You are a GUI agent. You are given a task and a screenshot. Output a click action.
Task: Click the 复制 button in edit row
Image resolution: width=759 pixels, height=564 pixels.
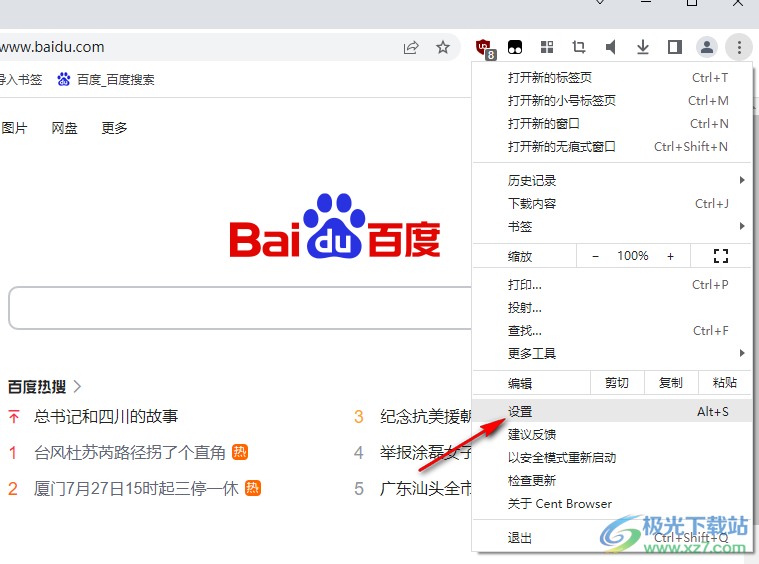coord(671,383)
